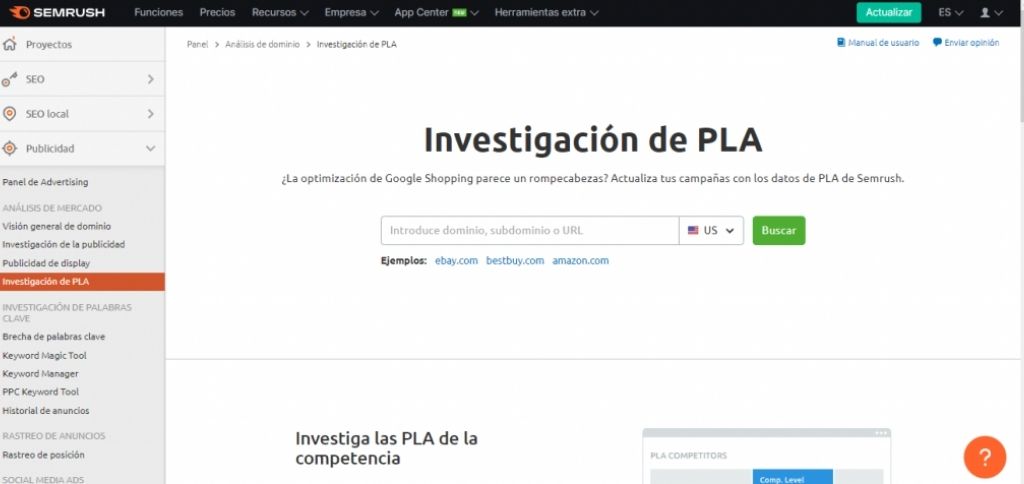Open the US country database dropdown
This screenshot has height=484, width=1024.
[711, 231]
